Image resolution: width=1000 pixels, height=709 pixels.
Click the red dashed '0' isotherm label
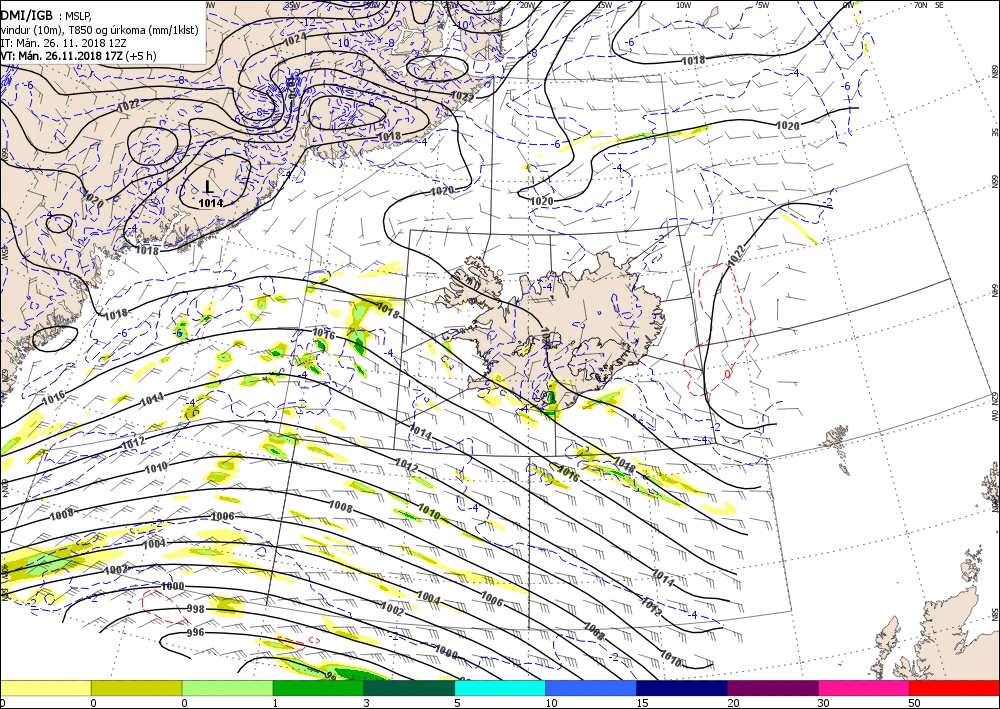728,374
